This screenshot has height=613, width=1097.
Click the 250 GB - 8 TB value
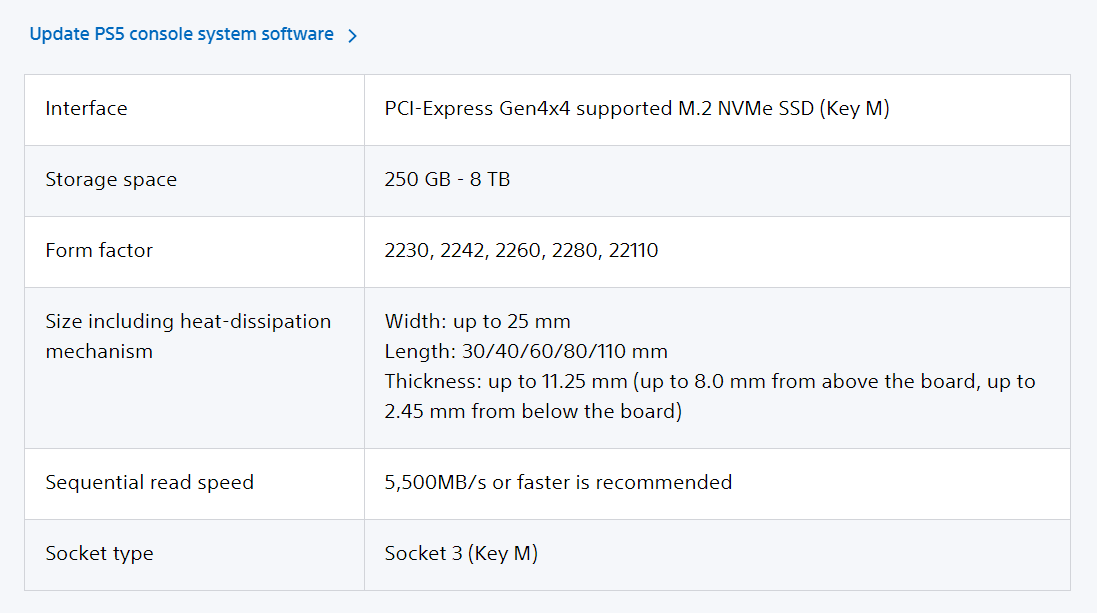click(x=447, y=180)
